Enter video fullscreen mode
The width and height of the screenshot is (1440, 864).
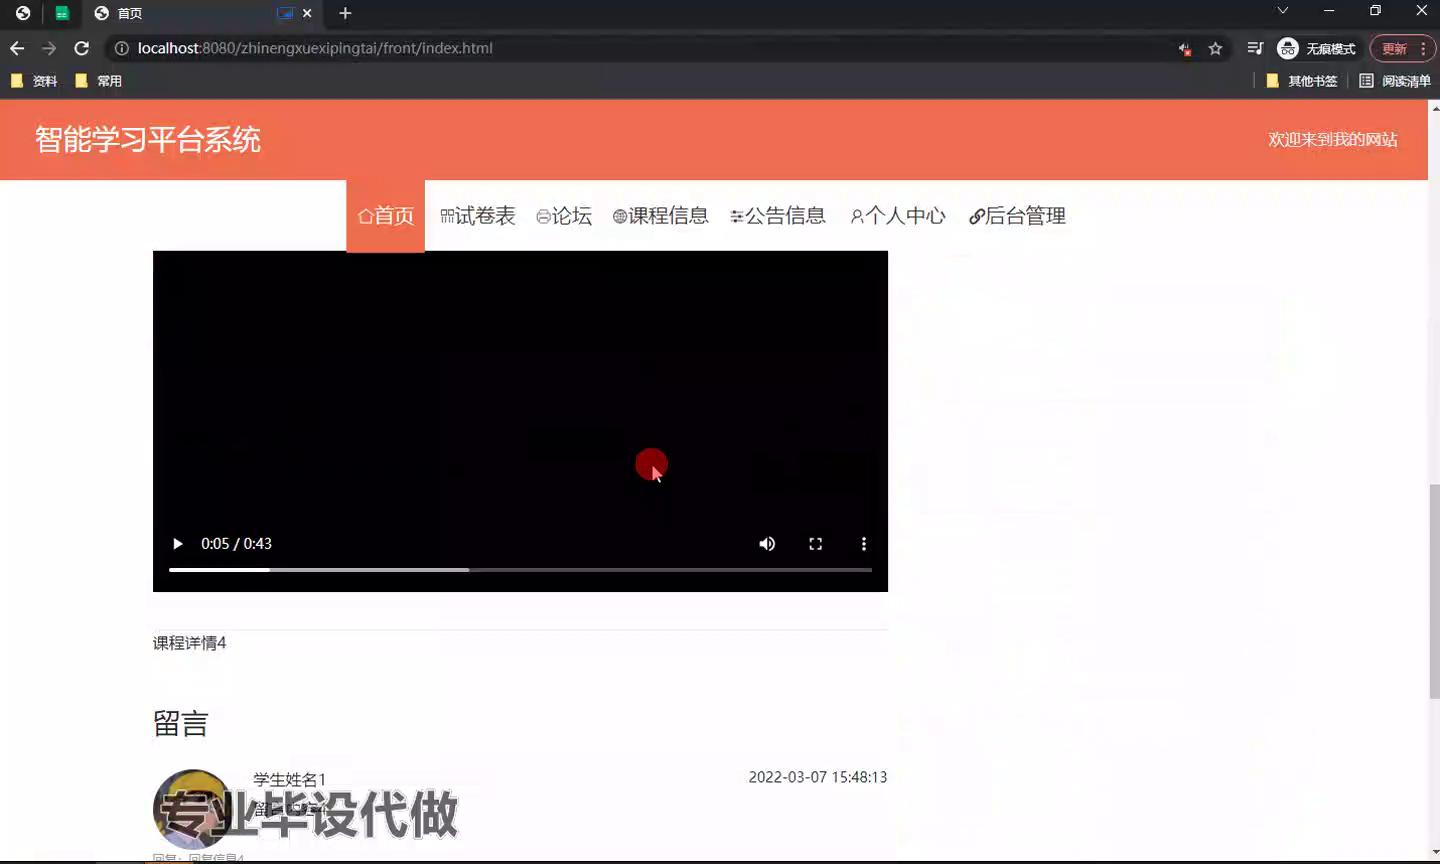(815, 544)
